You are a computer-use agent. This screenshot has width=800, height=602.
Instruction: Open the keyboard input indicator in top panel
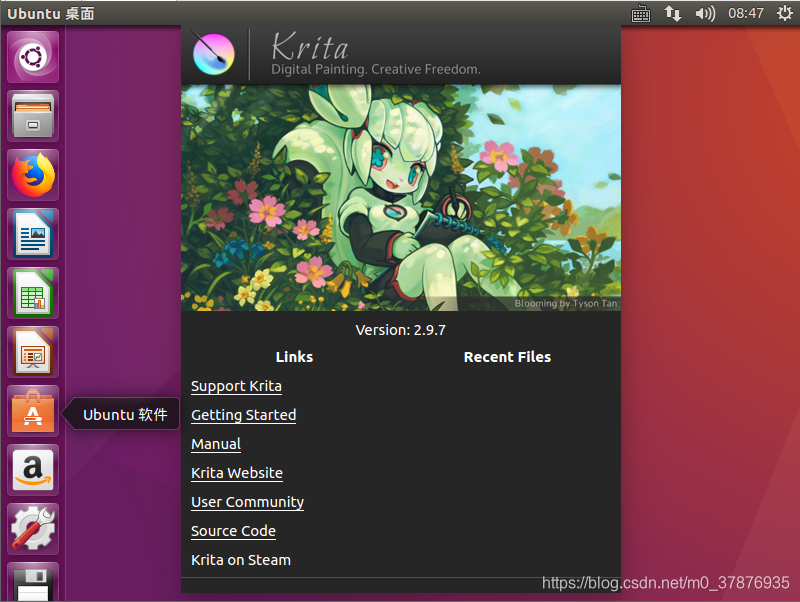pyautogui.click(x=641, y=14)
